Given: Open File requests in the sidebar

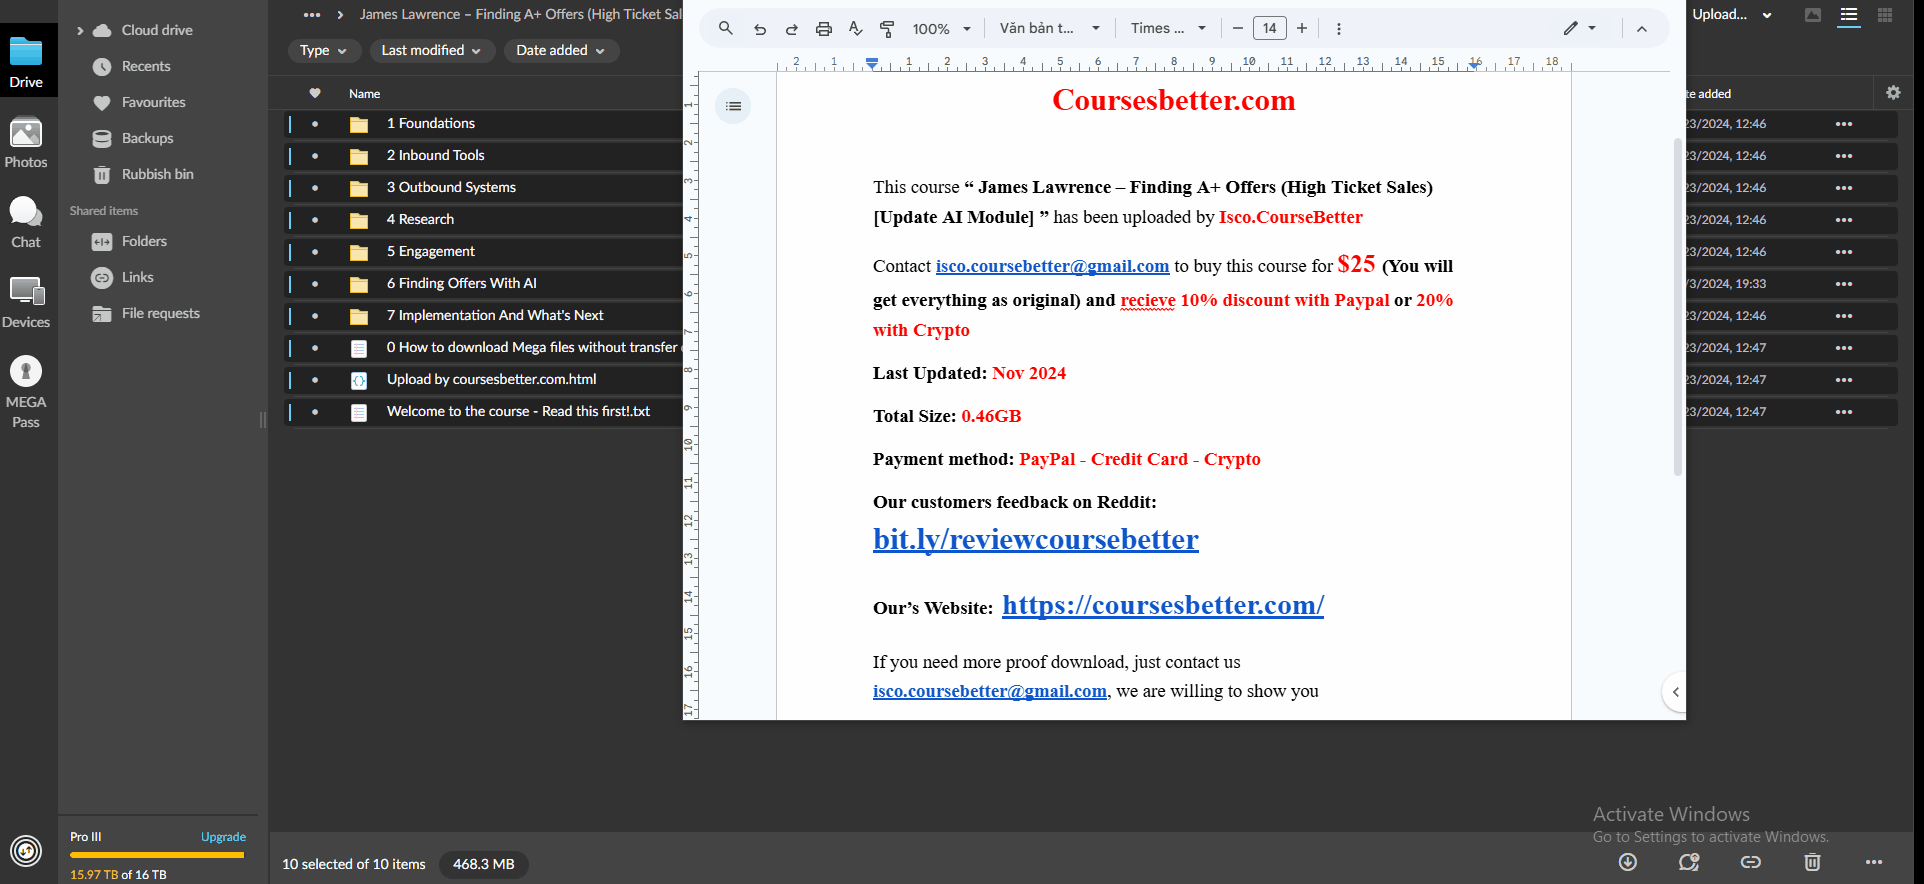Looking at the screenshot, I should (160, 314).
